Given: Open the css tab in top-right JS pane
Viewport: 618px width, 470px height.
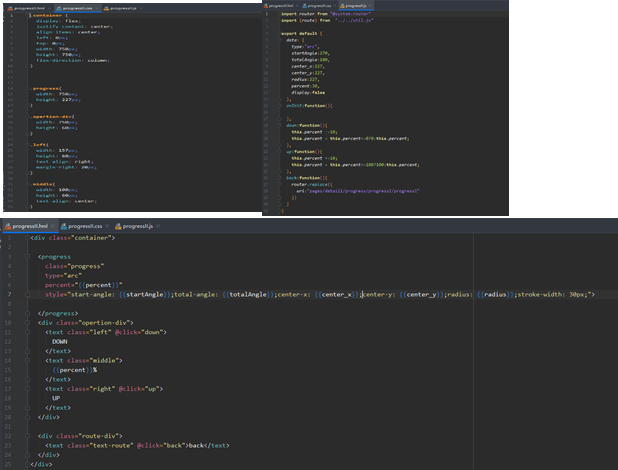Looking at the screenshot, I should click(319, 6).
